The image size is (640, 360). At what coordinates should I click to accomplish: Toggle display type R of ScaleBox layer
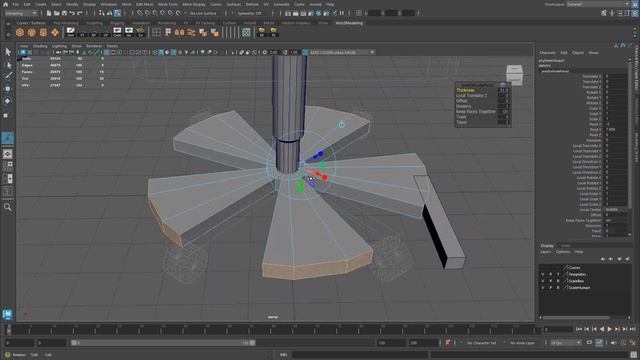point(558,281)
